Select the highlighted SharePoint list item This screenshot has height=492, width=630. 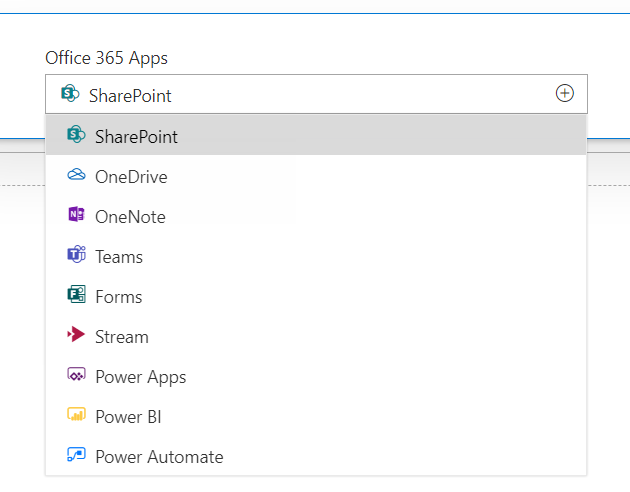[x=316, y=135]
